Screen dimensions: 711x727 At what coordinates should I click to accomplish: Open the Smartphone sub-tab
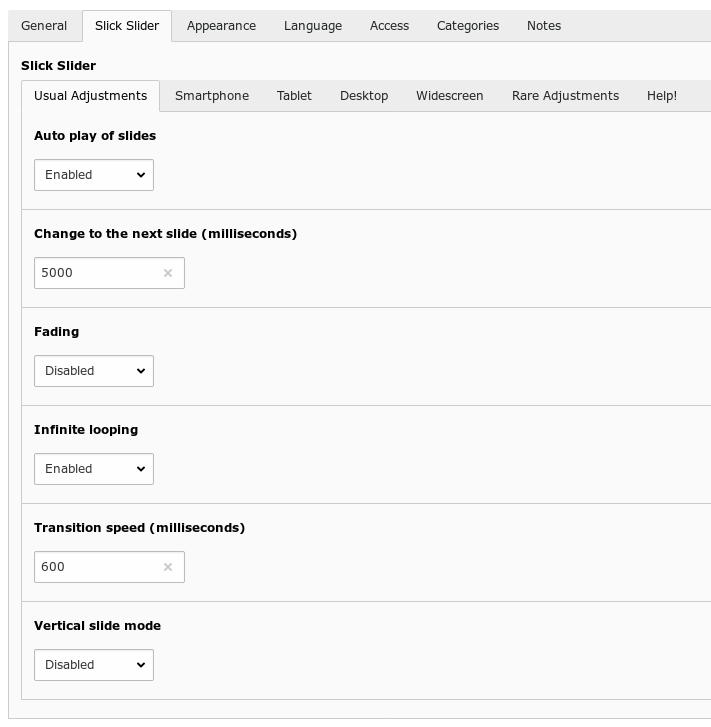click(212, 96)
